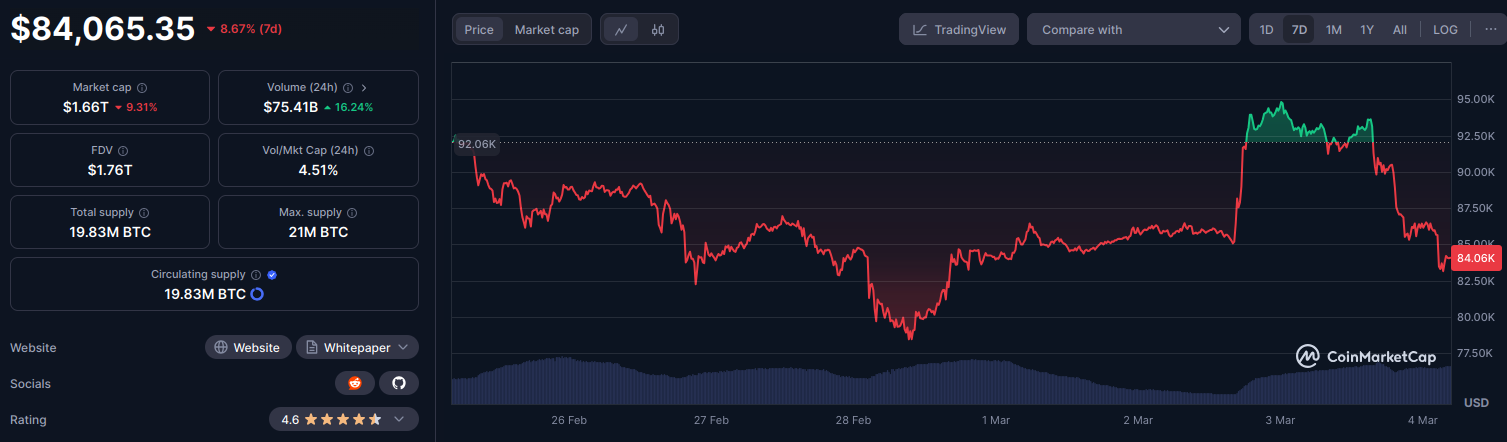Select the Price chart toggle
Image resolution: width=1507 pixels, height=442 pixels.
tap(479, 30)
